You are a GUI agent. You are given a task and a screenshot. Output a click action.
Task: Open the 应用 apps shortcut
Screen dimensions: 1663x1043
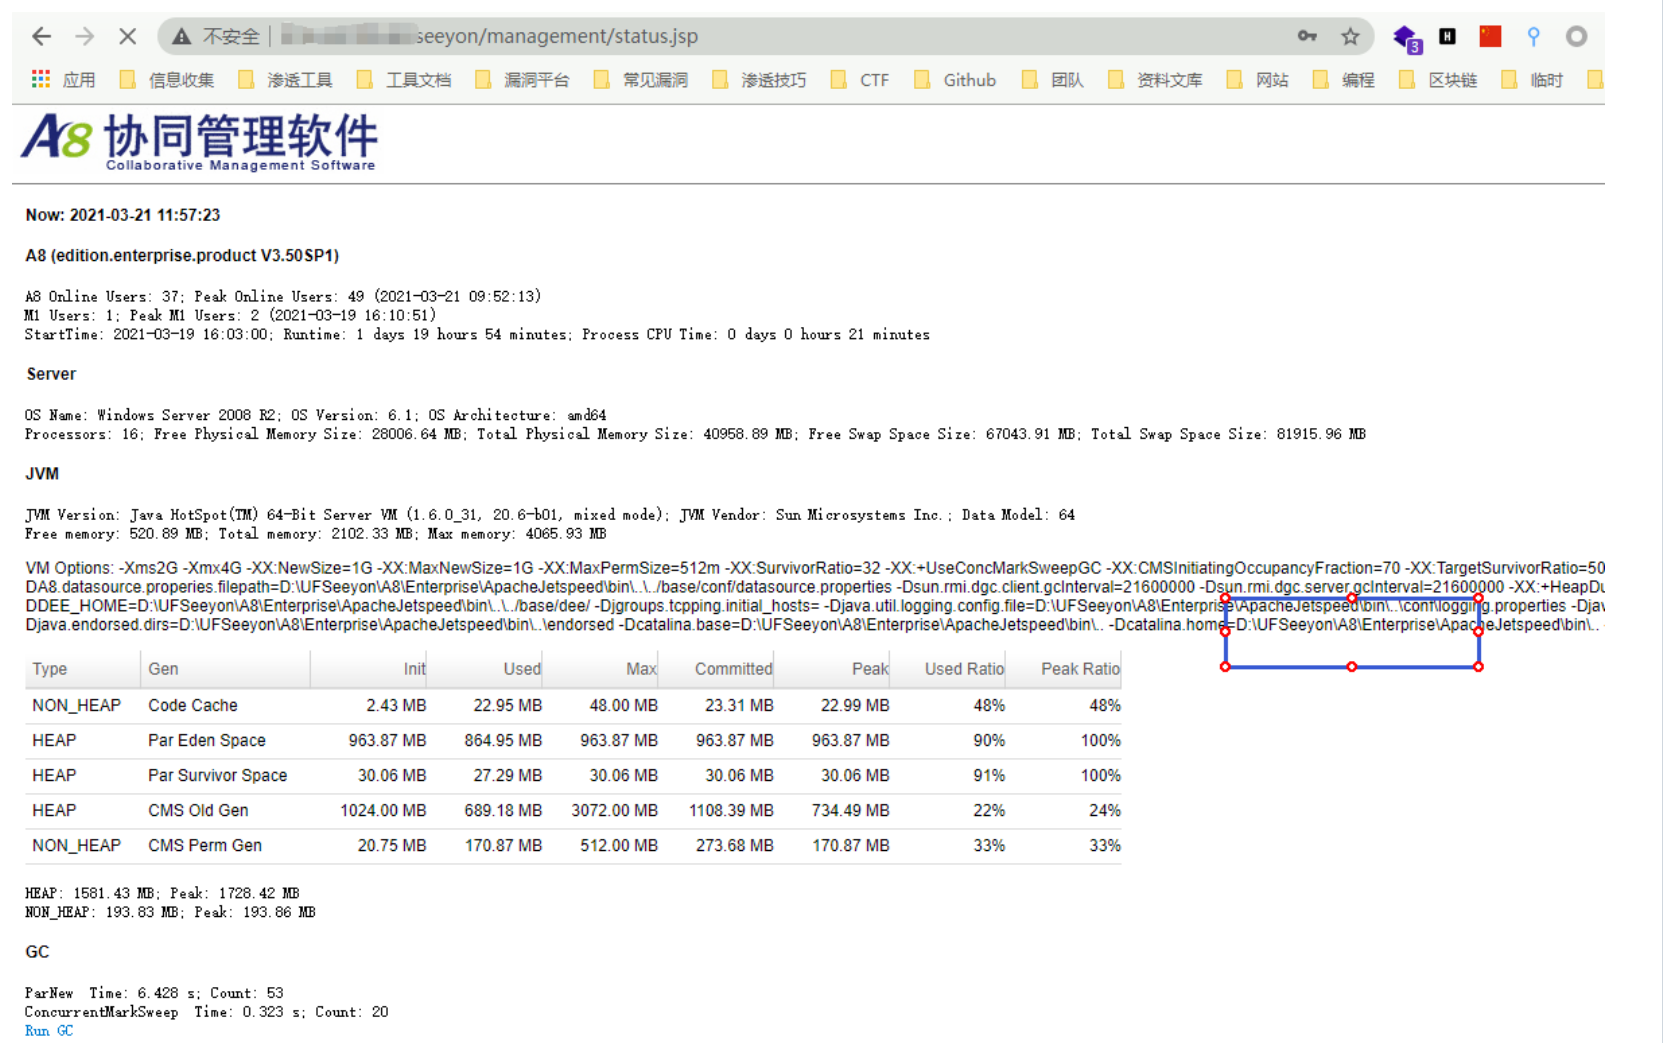coord(64,80)
